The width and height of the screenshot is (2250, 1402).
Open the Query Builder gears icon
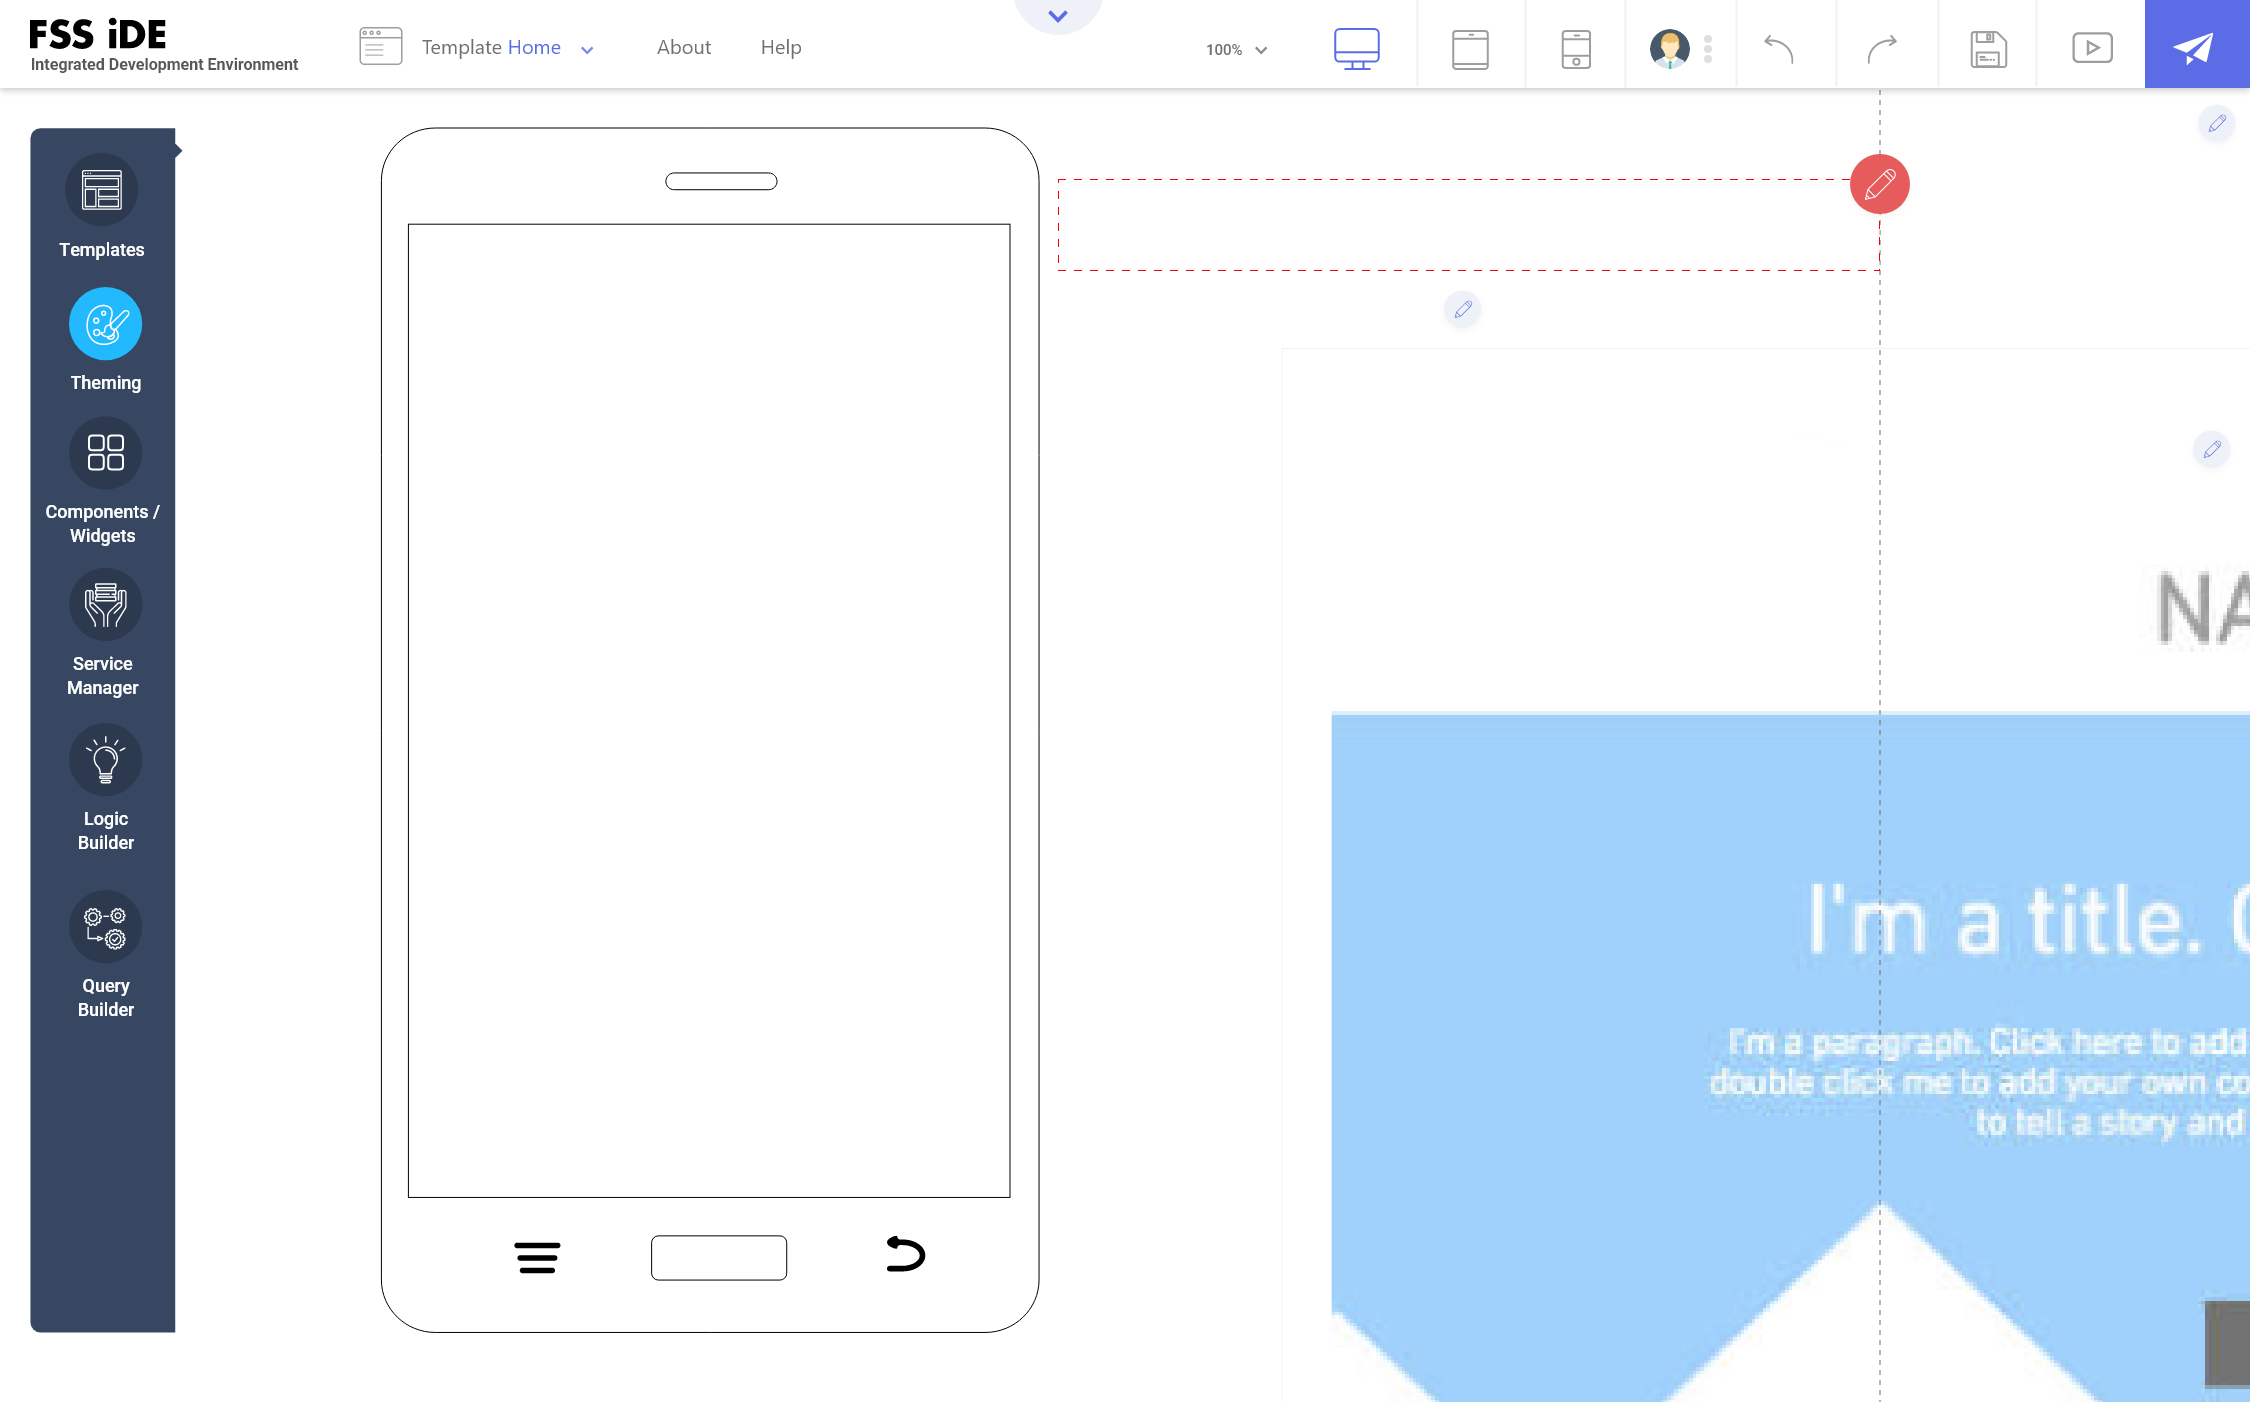105,926
